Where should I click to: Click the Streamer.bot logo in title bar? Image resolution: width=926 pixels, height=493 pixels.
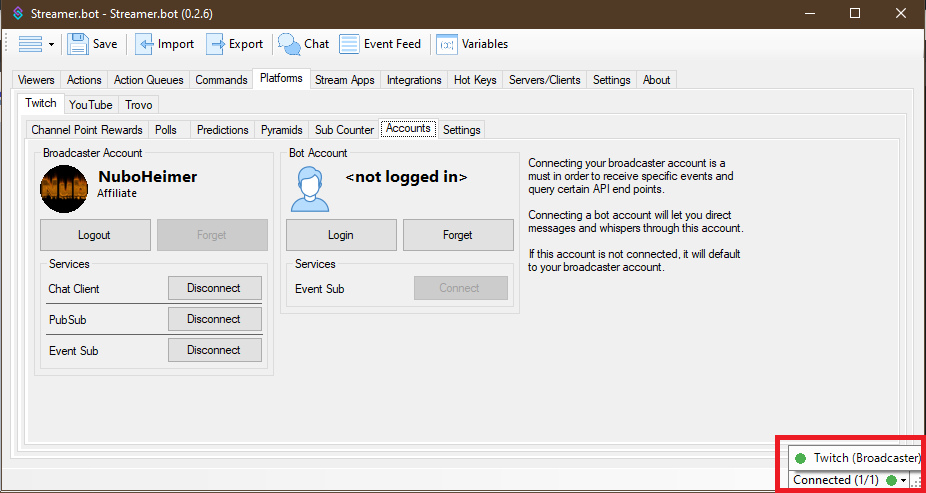(x=18, y=13)
